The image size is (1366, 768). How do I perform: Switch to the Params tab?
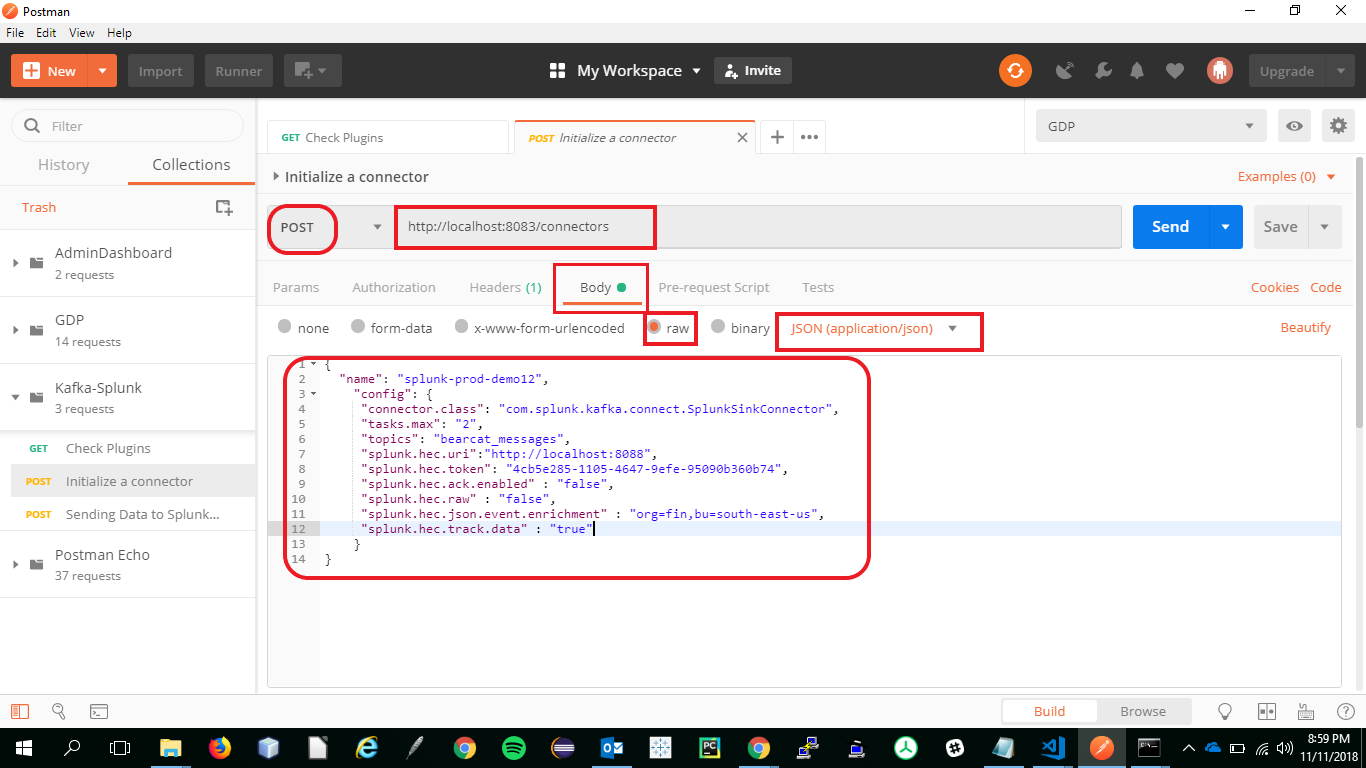click(296, 287)
